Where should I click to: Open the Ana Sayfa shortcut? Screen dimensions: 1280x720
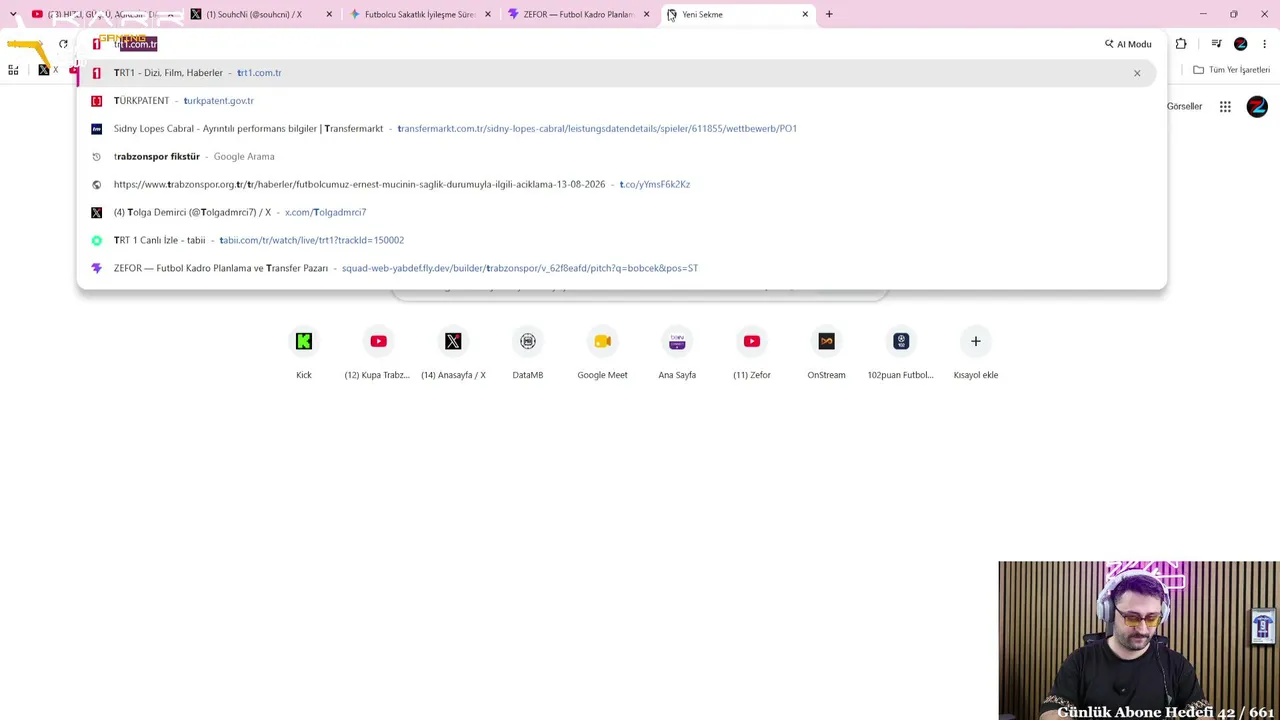pyautogui.click(x=677, y=352)
